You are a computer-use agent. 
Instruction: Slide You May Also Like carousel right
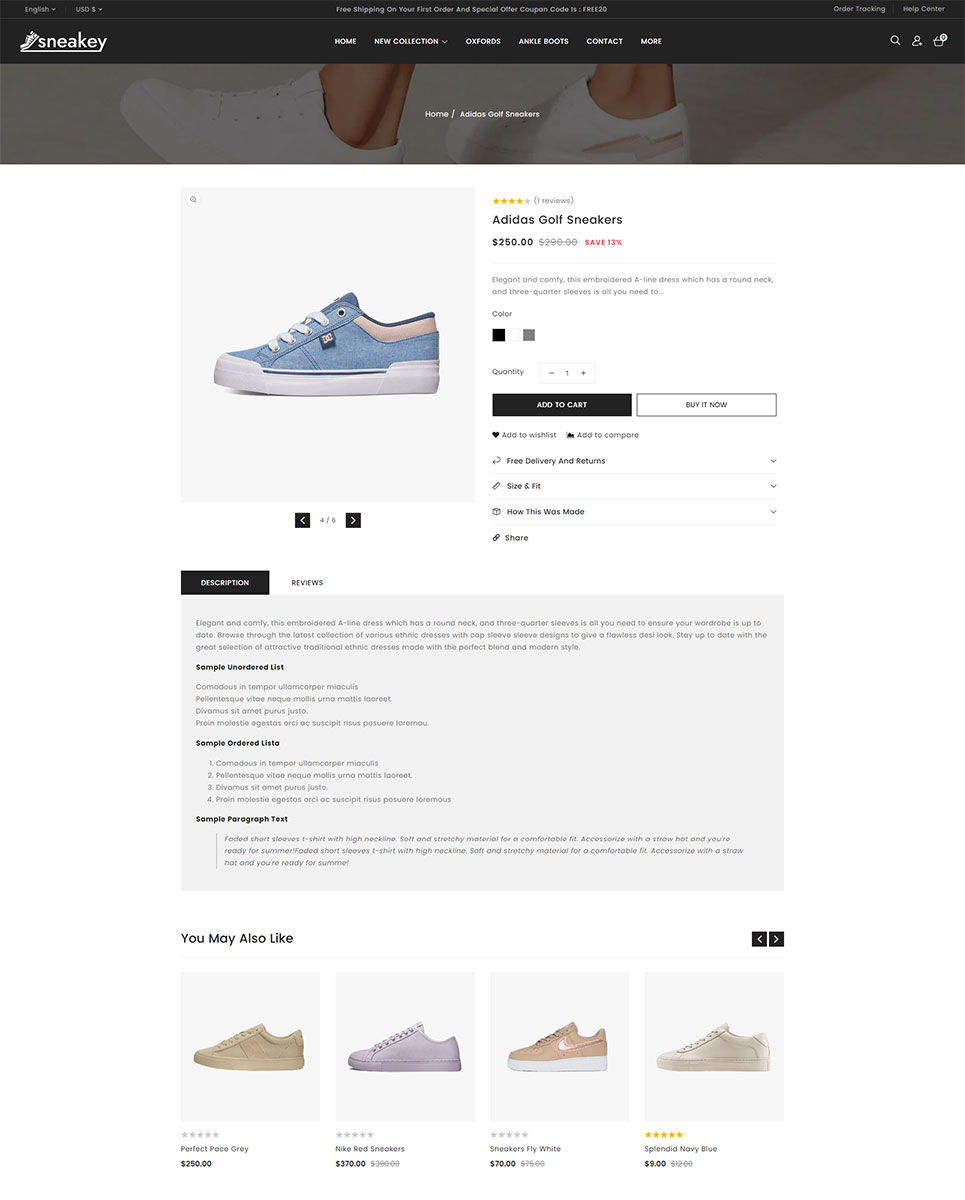click(777, 939)
